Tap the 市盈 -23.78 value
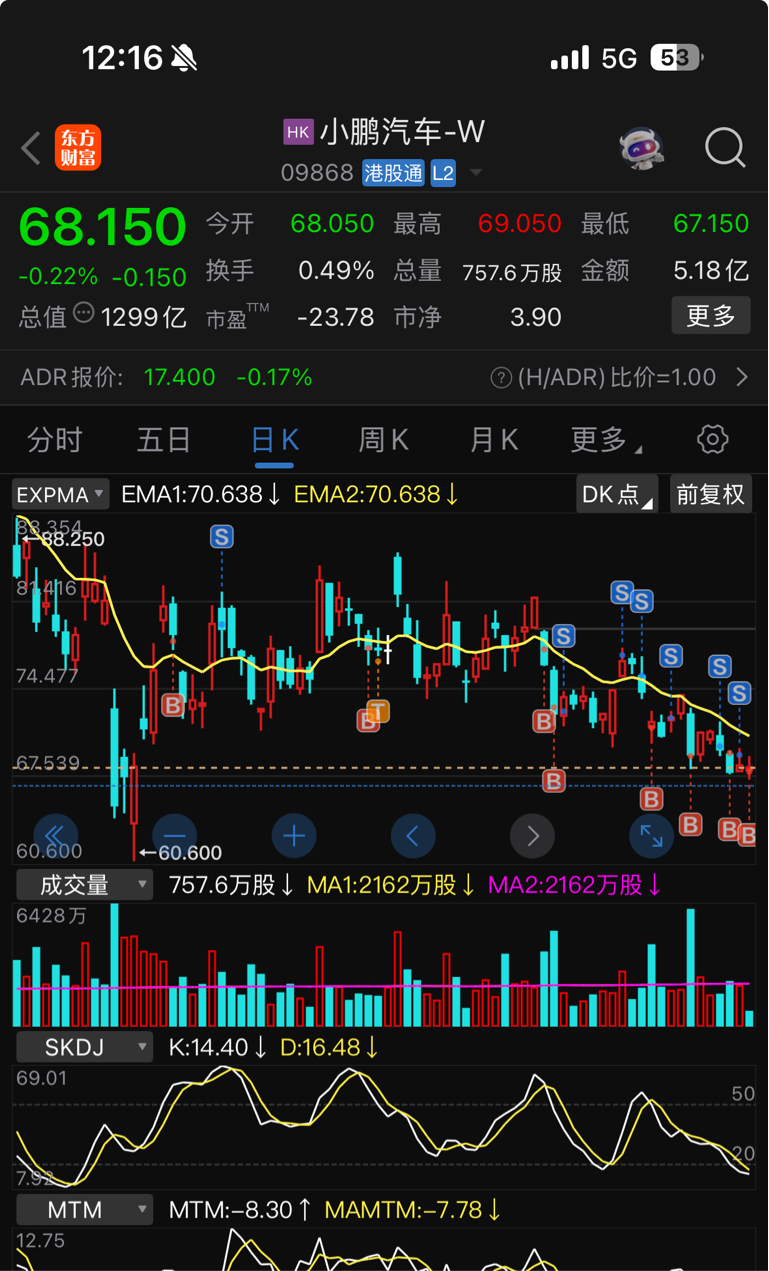The image size is (769, 1271). 336,317
